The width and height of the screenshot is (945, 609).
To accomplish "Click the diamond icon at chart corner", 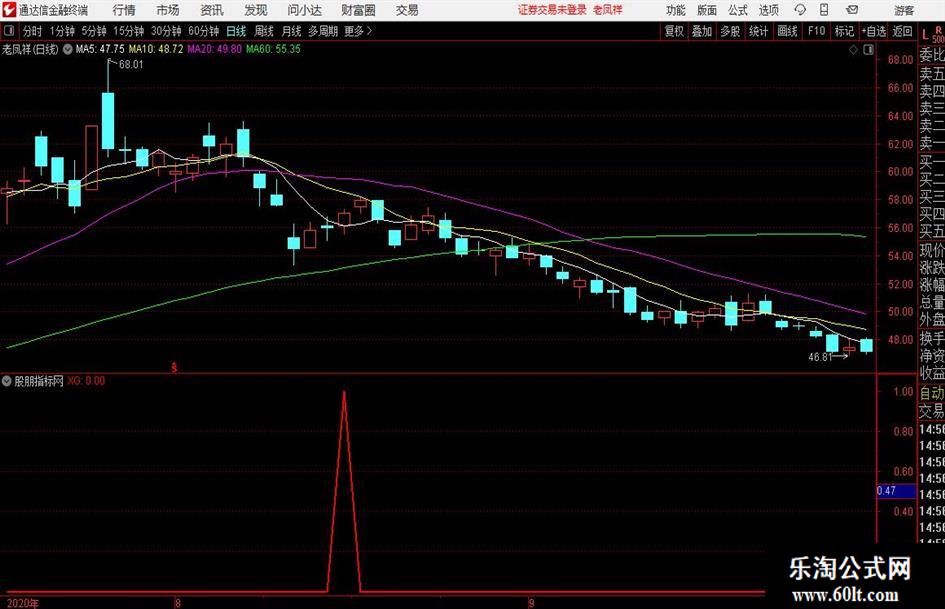I will point(853,50).
